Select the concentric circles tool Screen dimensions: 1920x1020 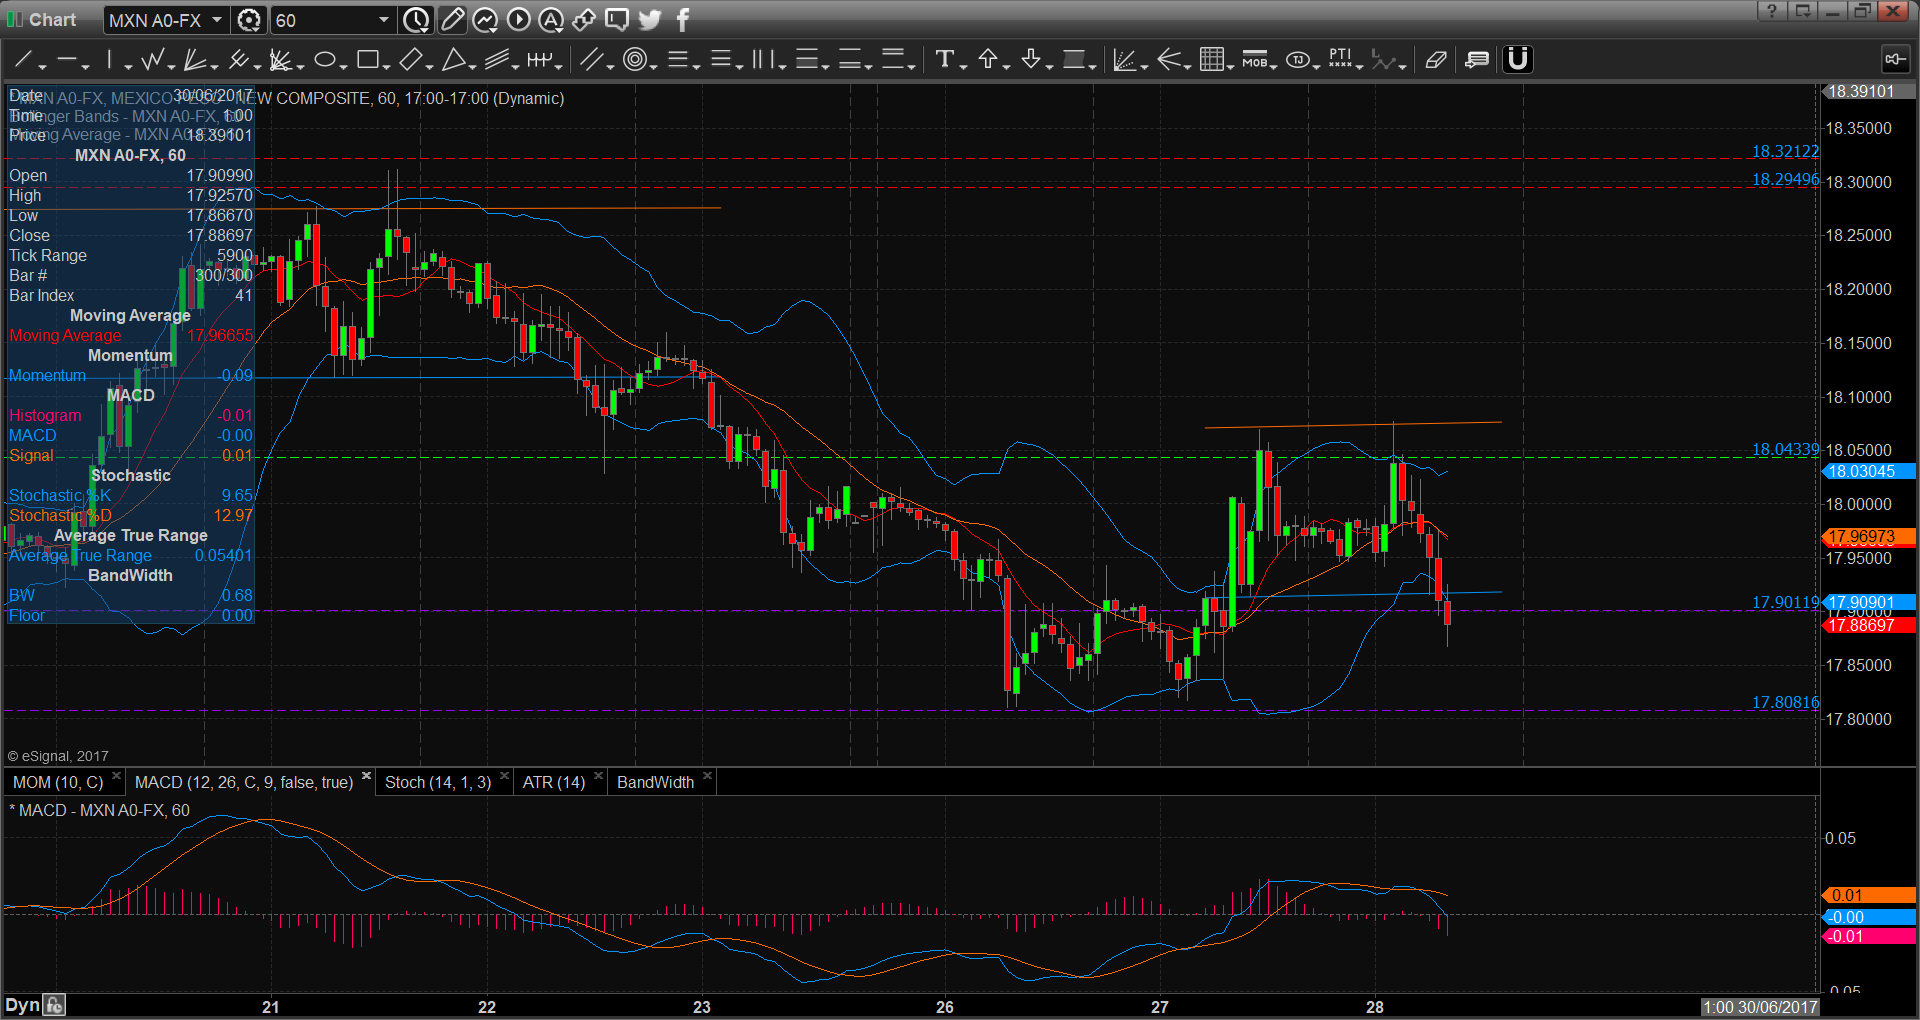634,60
